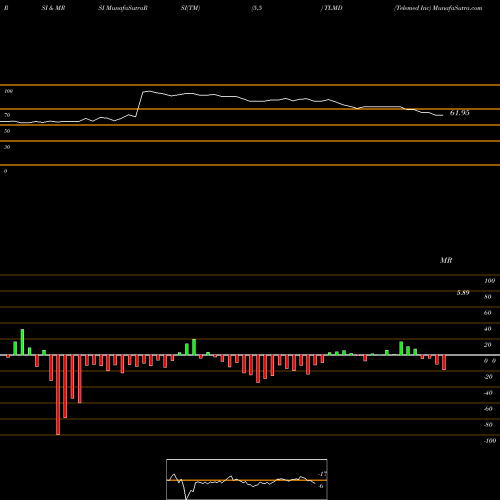Click the tallest red bar reaching -100
500x500 pixels.
(x=58, y=395)
